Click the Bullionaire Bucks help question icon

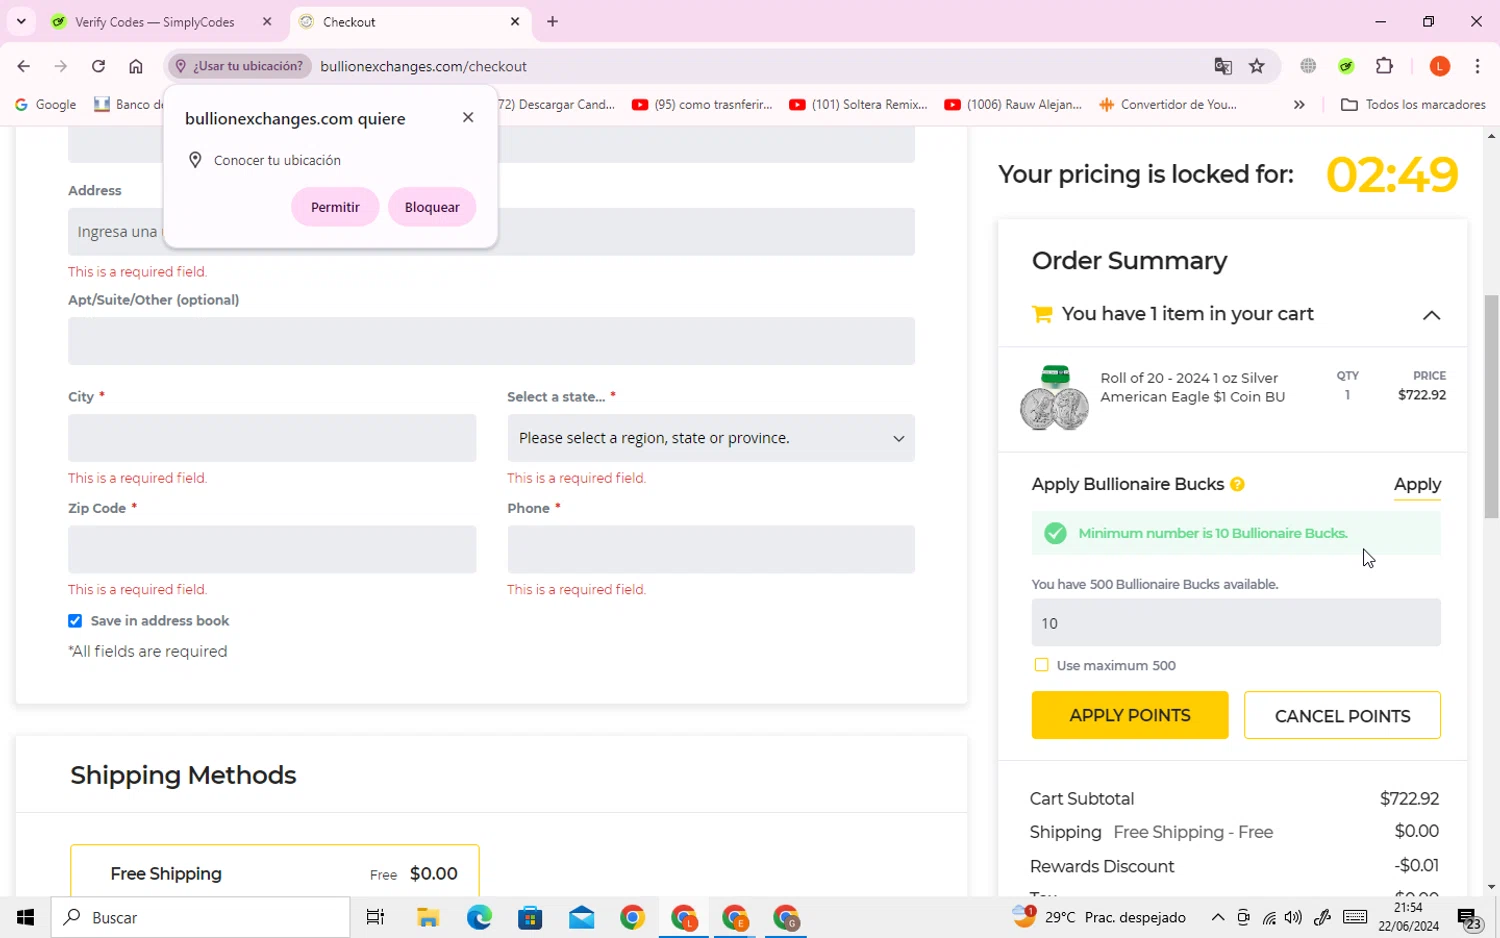[1237, 484]
